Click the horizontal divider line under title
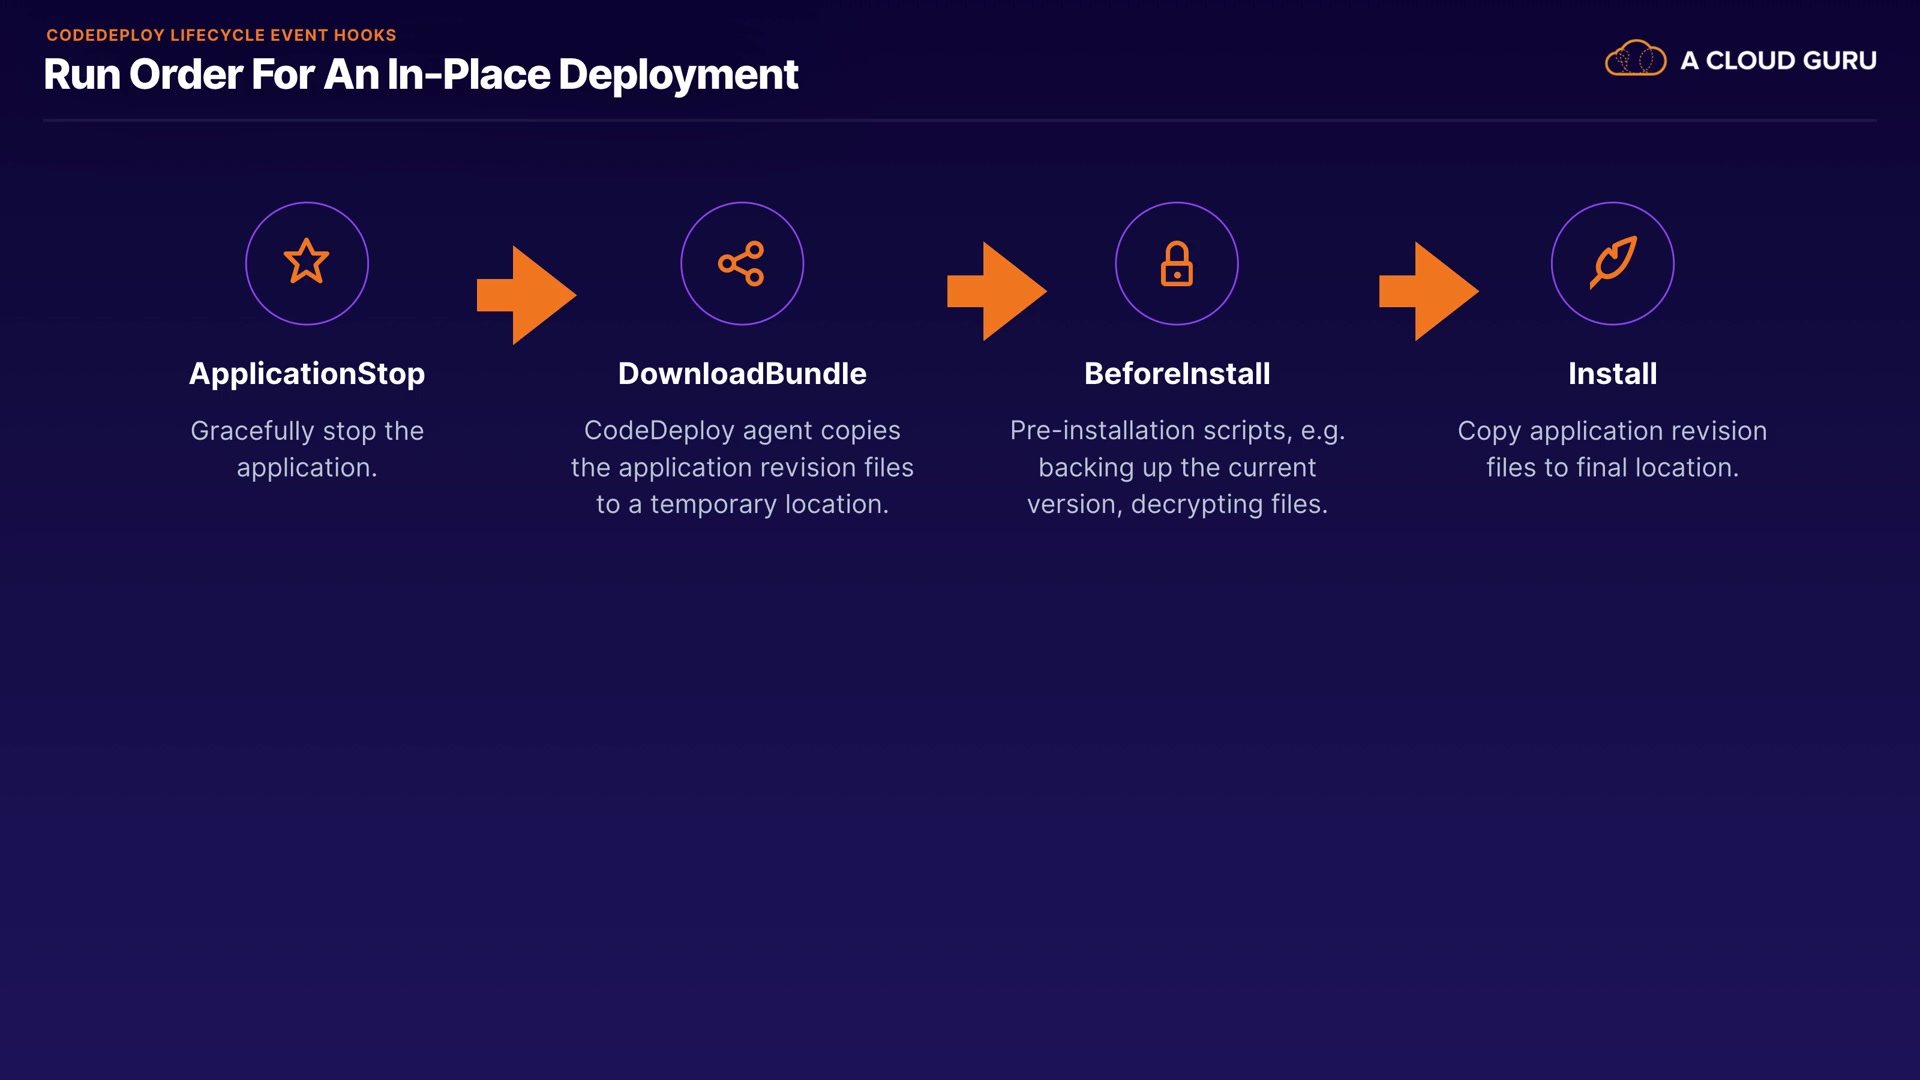 960,120
